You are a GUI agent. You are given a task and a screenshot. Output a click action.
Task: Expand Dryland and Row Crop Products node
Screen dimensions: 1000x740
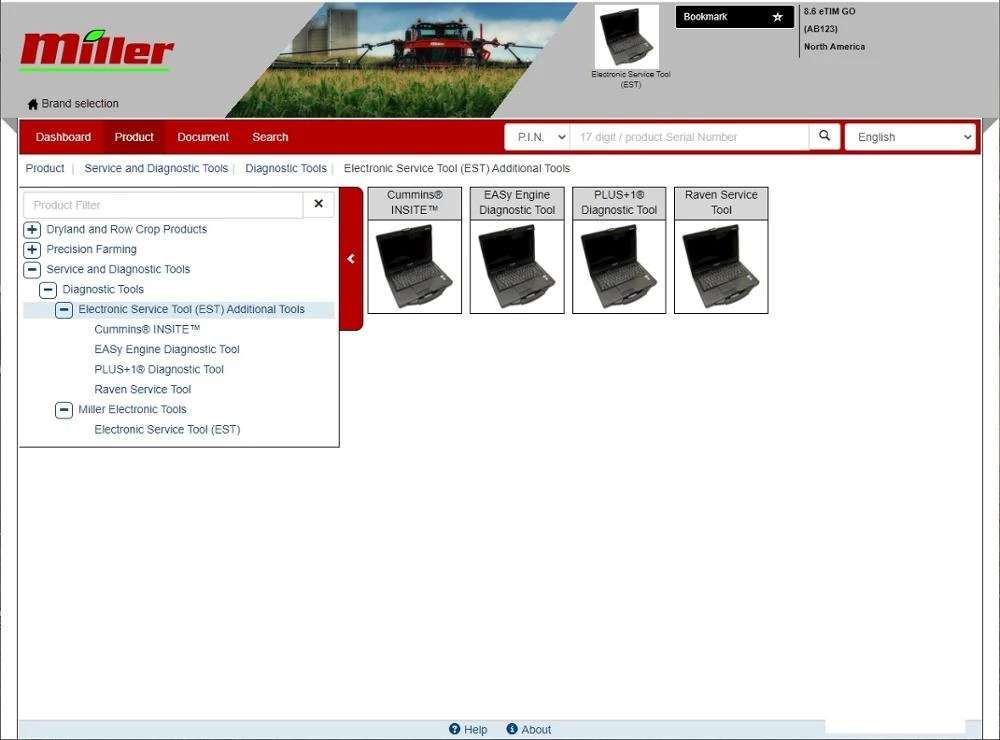32,230
